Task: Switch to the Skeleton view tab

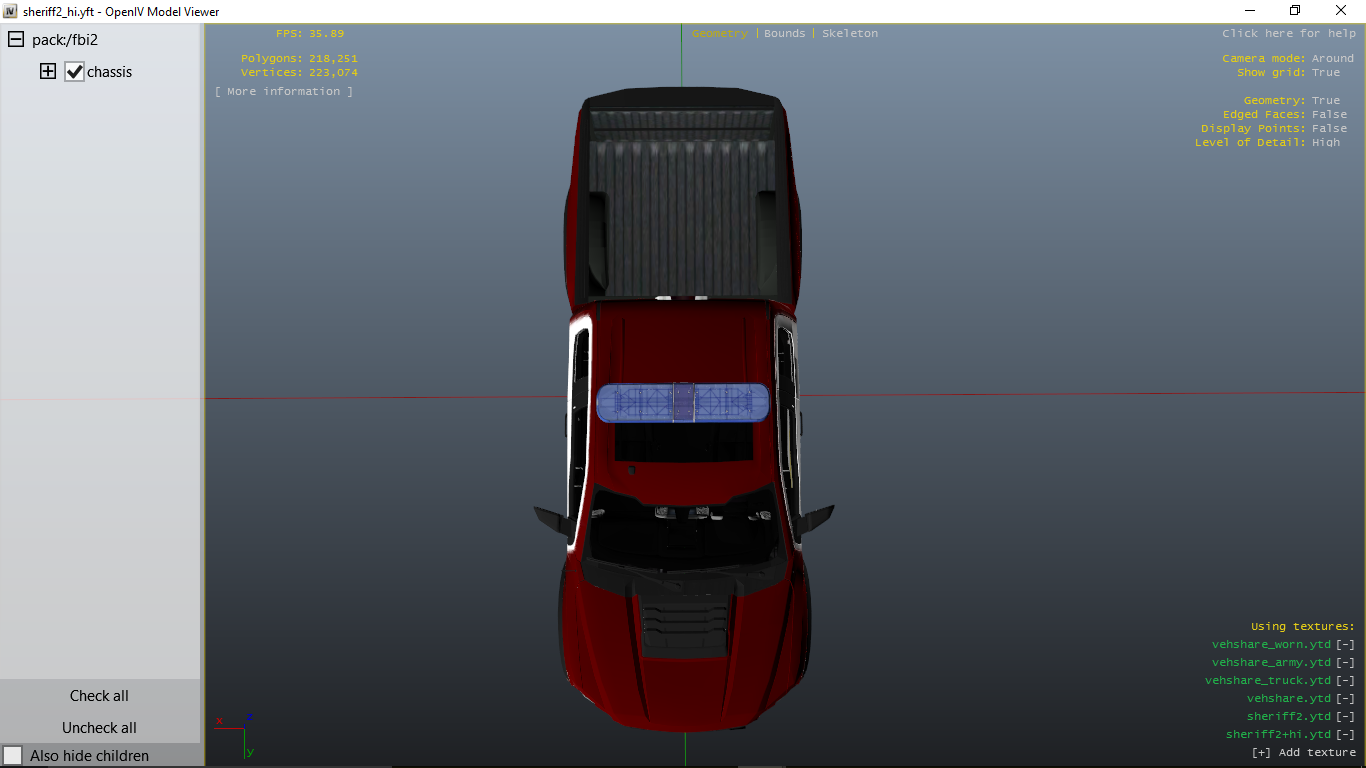Action: tap(850, 34)
